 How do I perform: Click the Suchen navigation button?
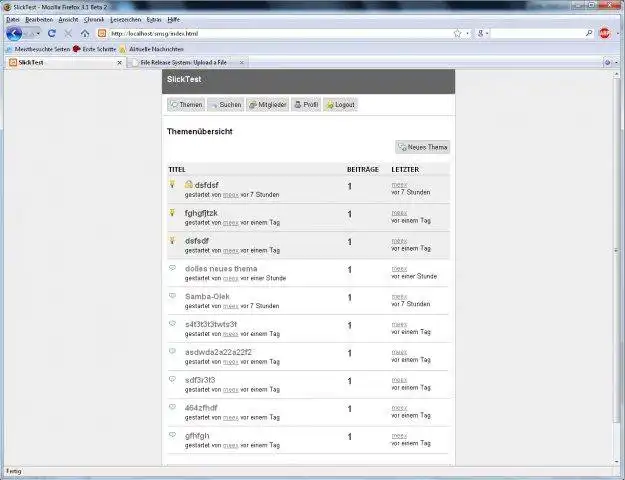(x=225, y=104)
